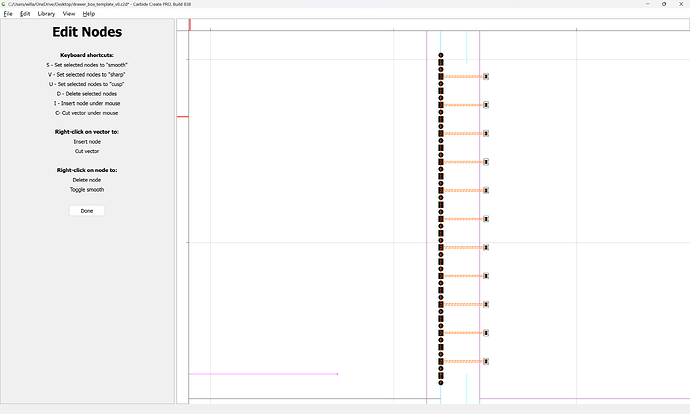
Task: Pick the third control handle from the top
Action: pyautogui.click(x=486, y=133)
